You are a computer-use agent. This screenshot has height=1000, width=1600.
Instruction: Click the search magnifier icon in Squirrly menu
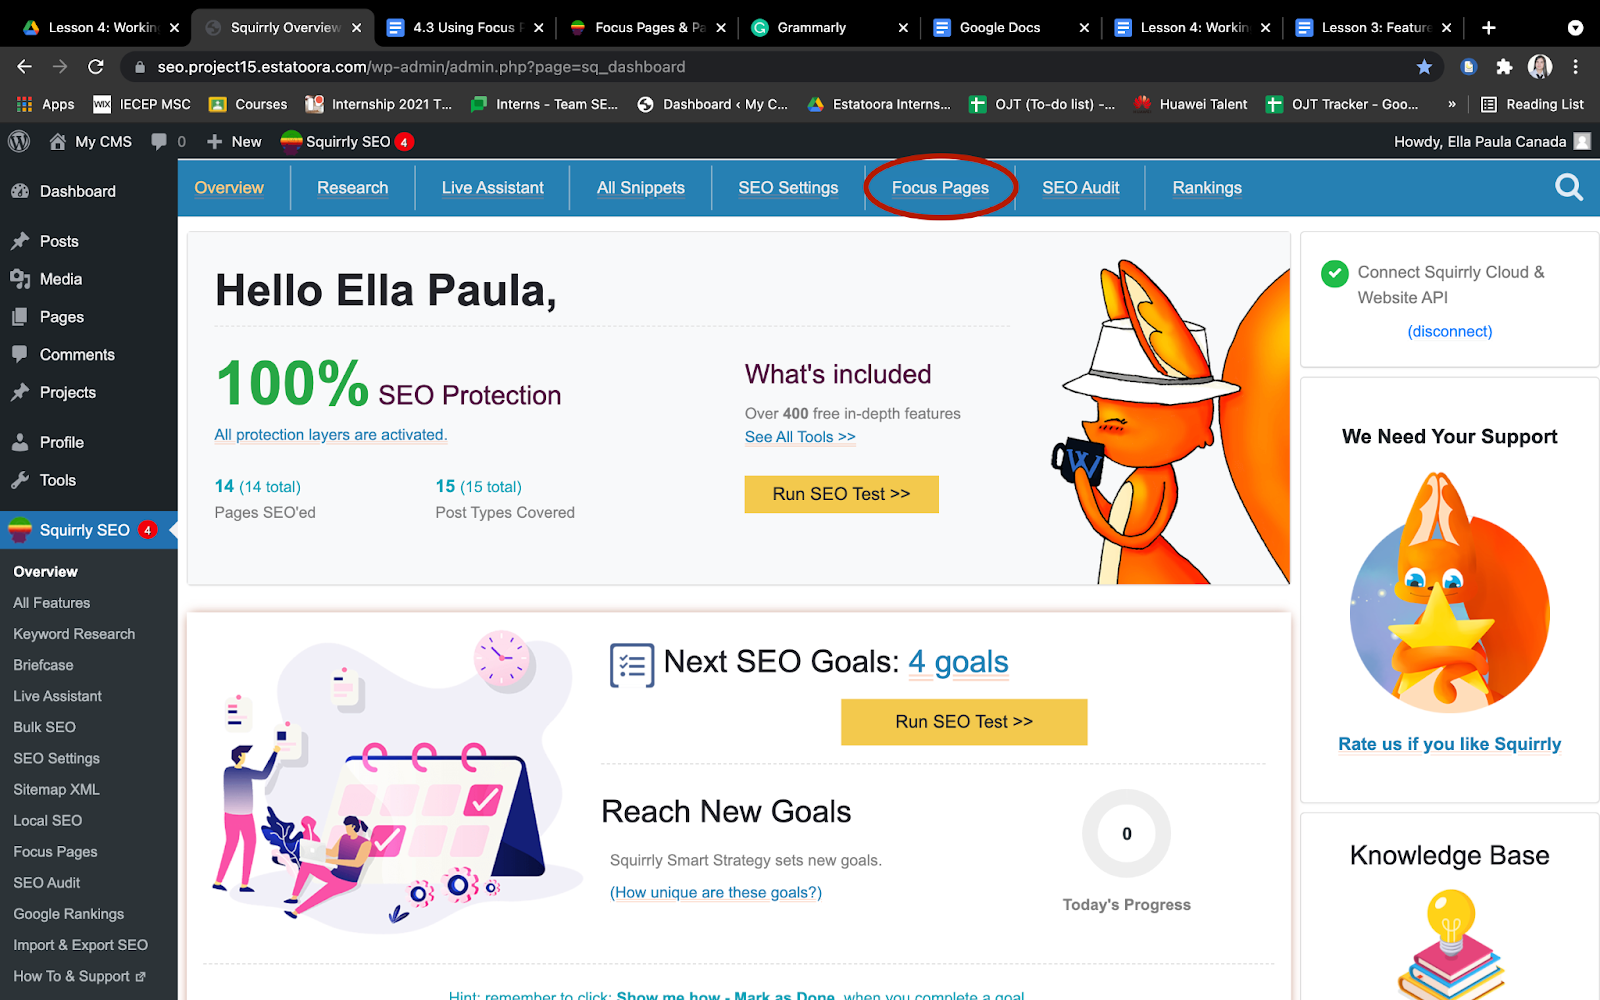point(1569,188)
